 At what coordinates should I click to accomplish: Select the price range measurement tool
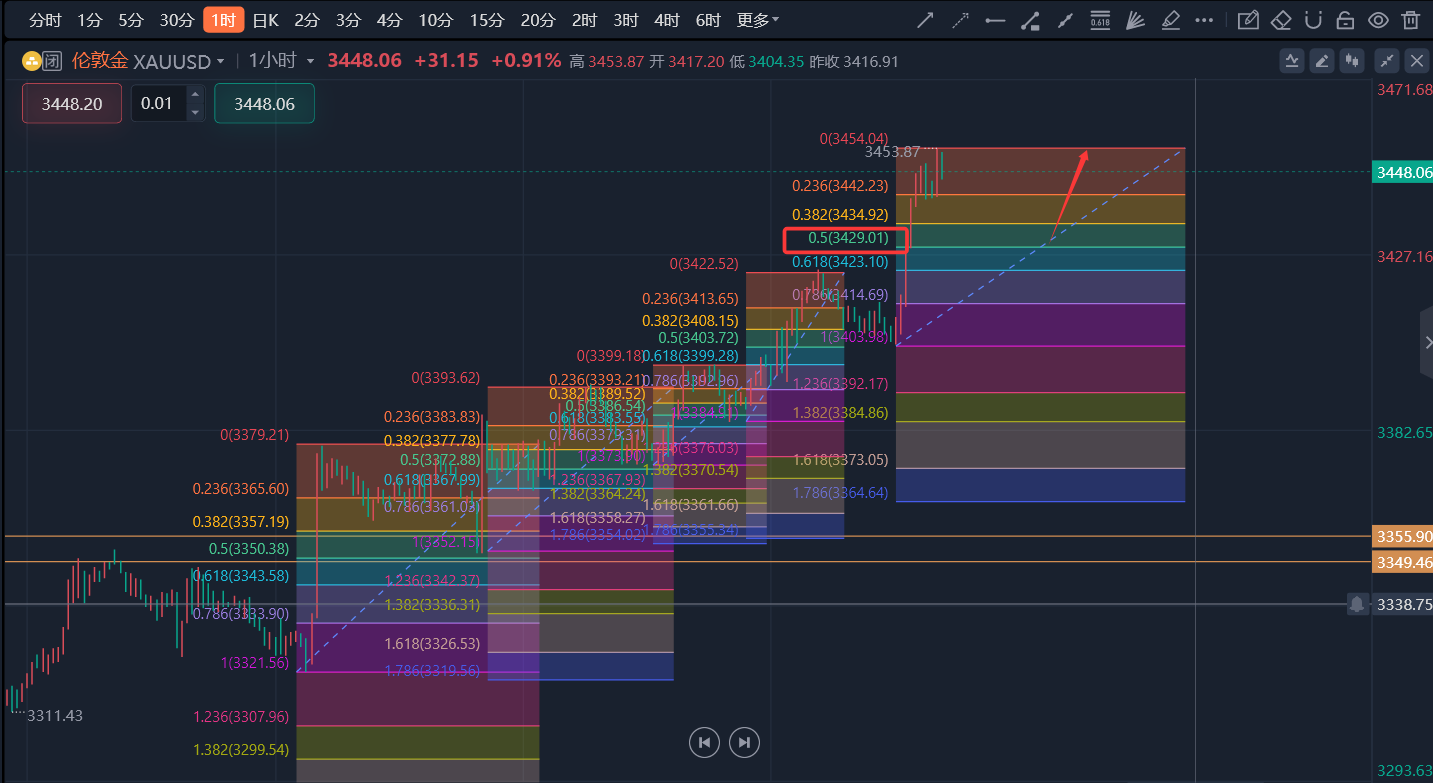click(1031, 20)
